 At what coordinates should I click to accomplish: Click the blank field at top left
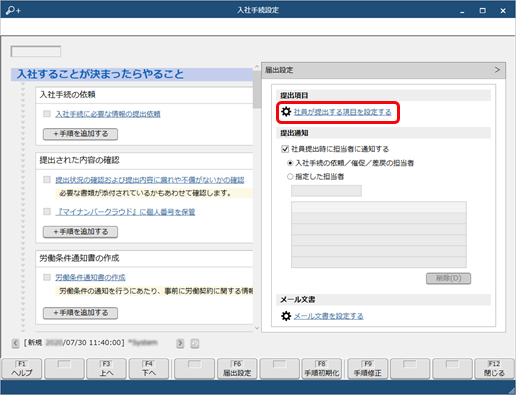(36, 52)
